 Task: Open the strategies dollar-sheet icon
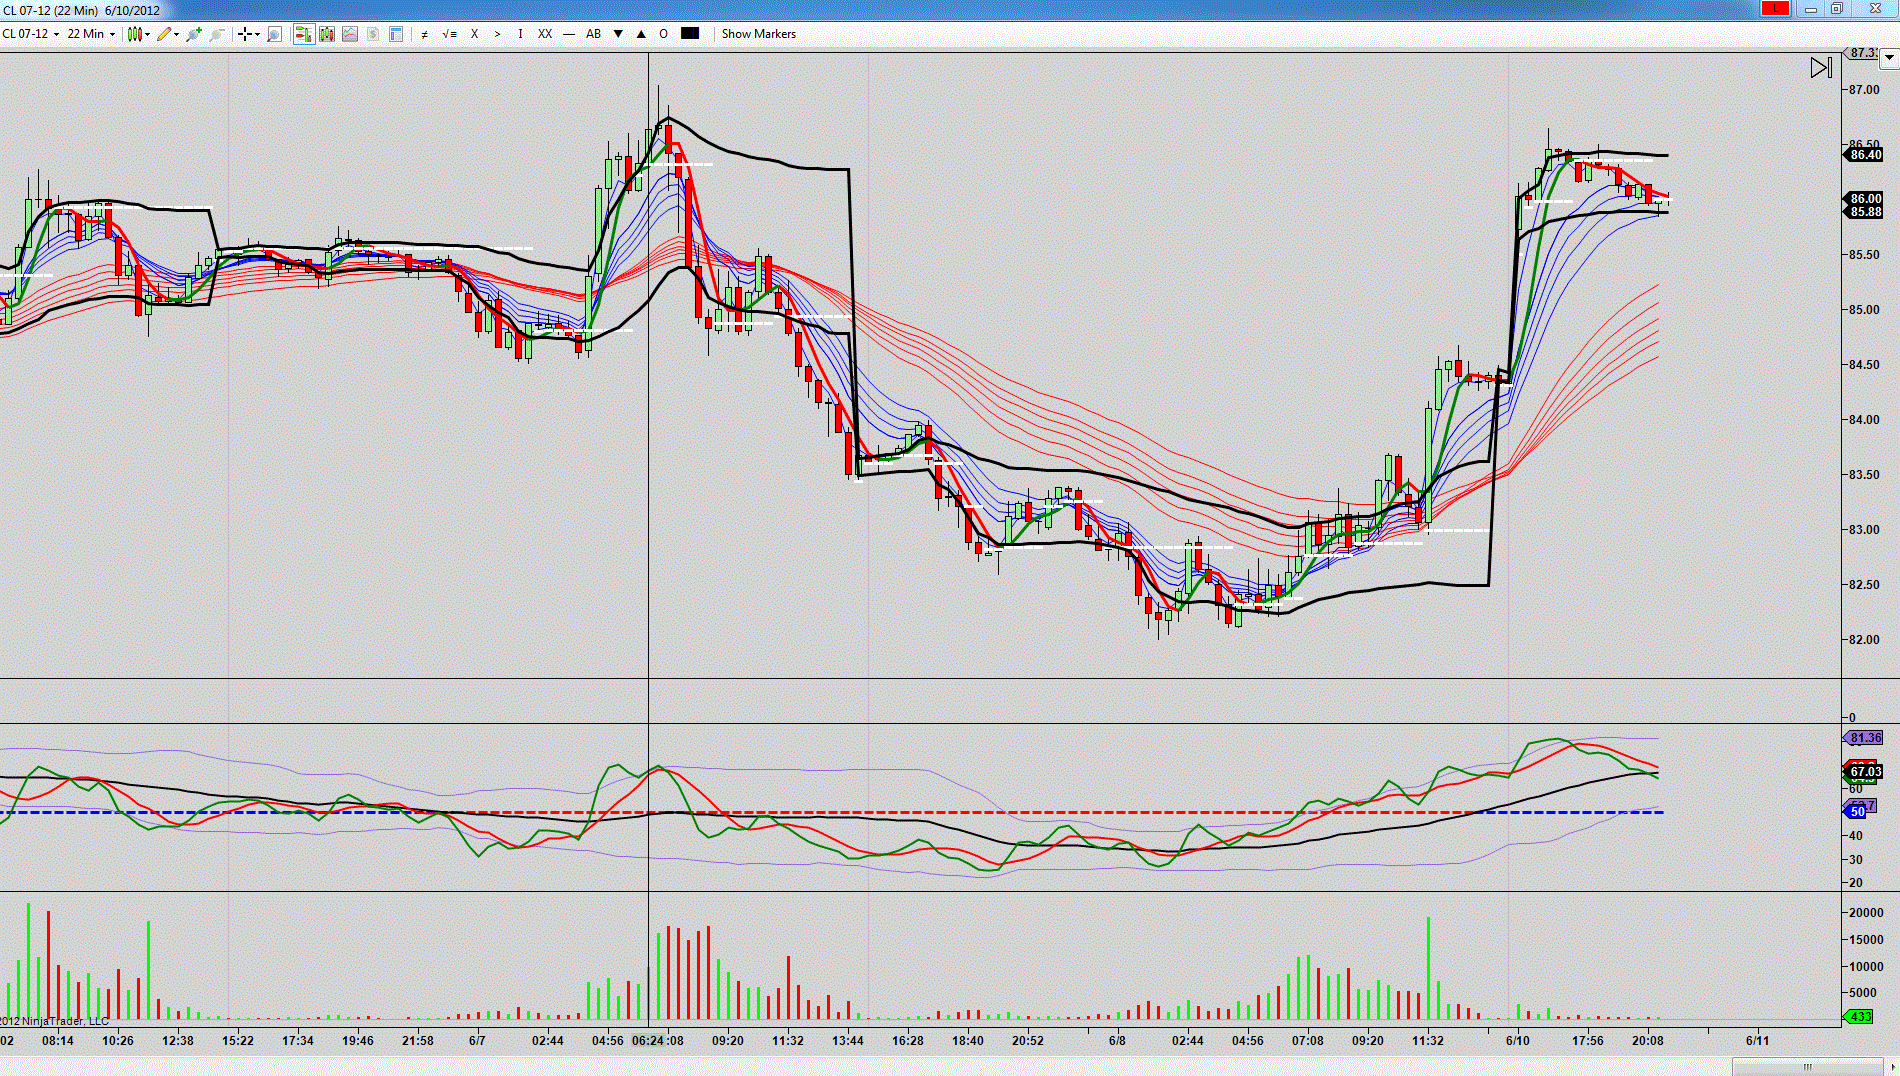(x=373, y=34)
